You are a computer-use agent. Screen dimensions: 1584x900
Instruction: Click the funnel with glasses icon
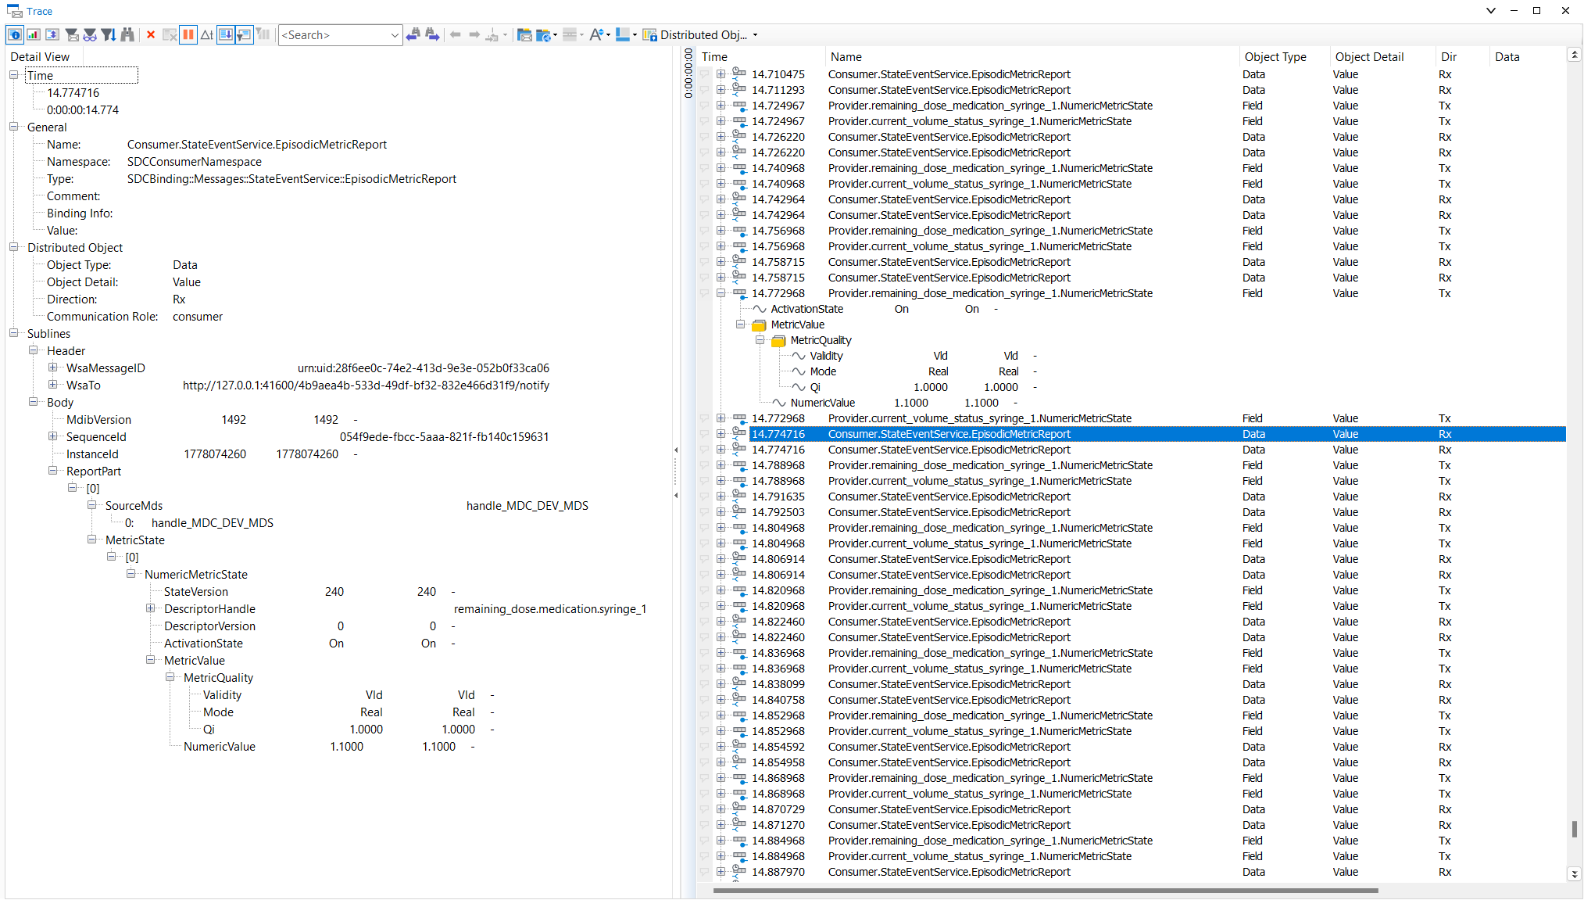pos(90,35)
